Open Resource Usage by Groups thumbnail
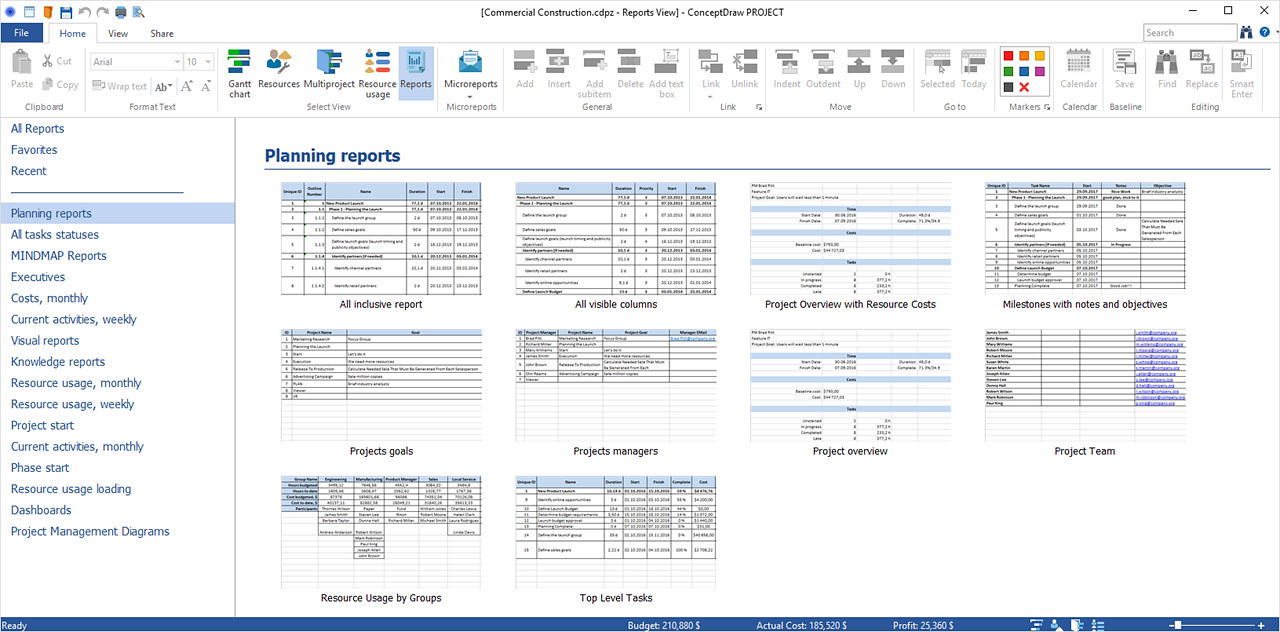Viewport: 1280px width, 632px height. 381,532
